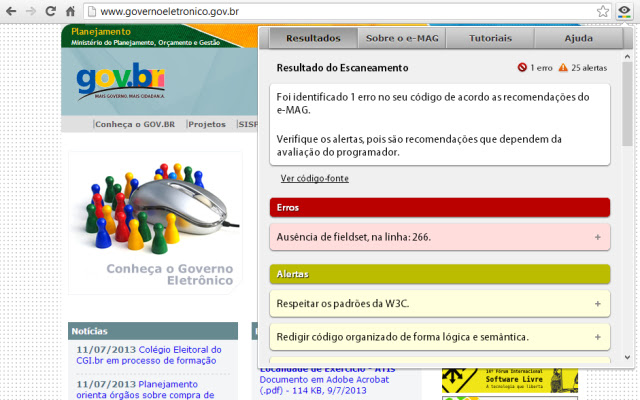Open the Tutoriais tab
The image size is (640, 400).
coord(489,38)
